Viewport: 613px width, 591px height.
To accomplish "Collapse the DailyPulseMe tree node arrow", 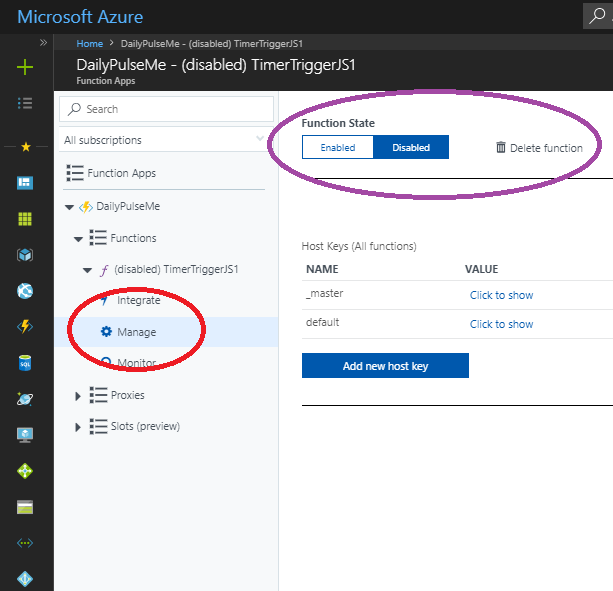I will (x=69, y=207).
